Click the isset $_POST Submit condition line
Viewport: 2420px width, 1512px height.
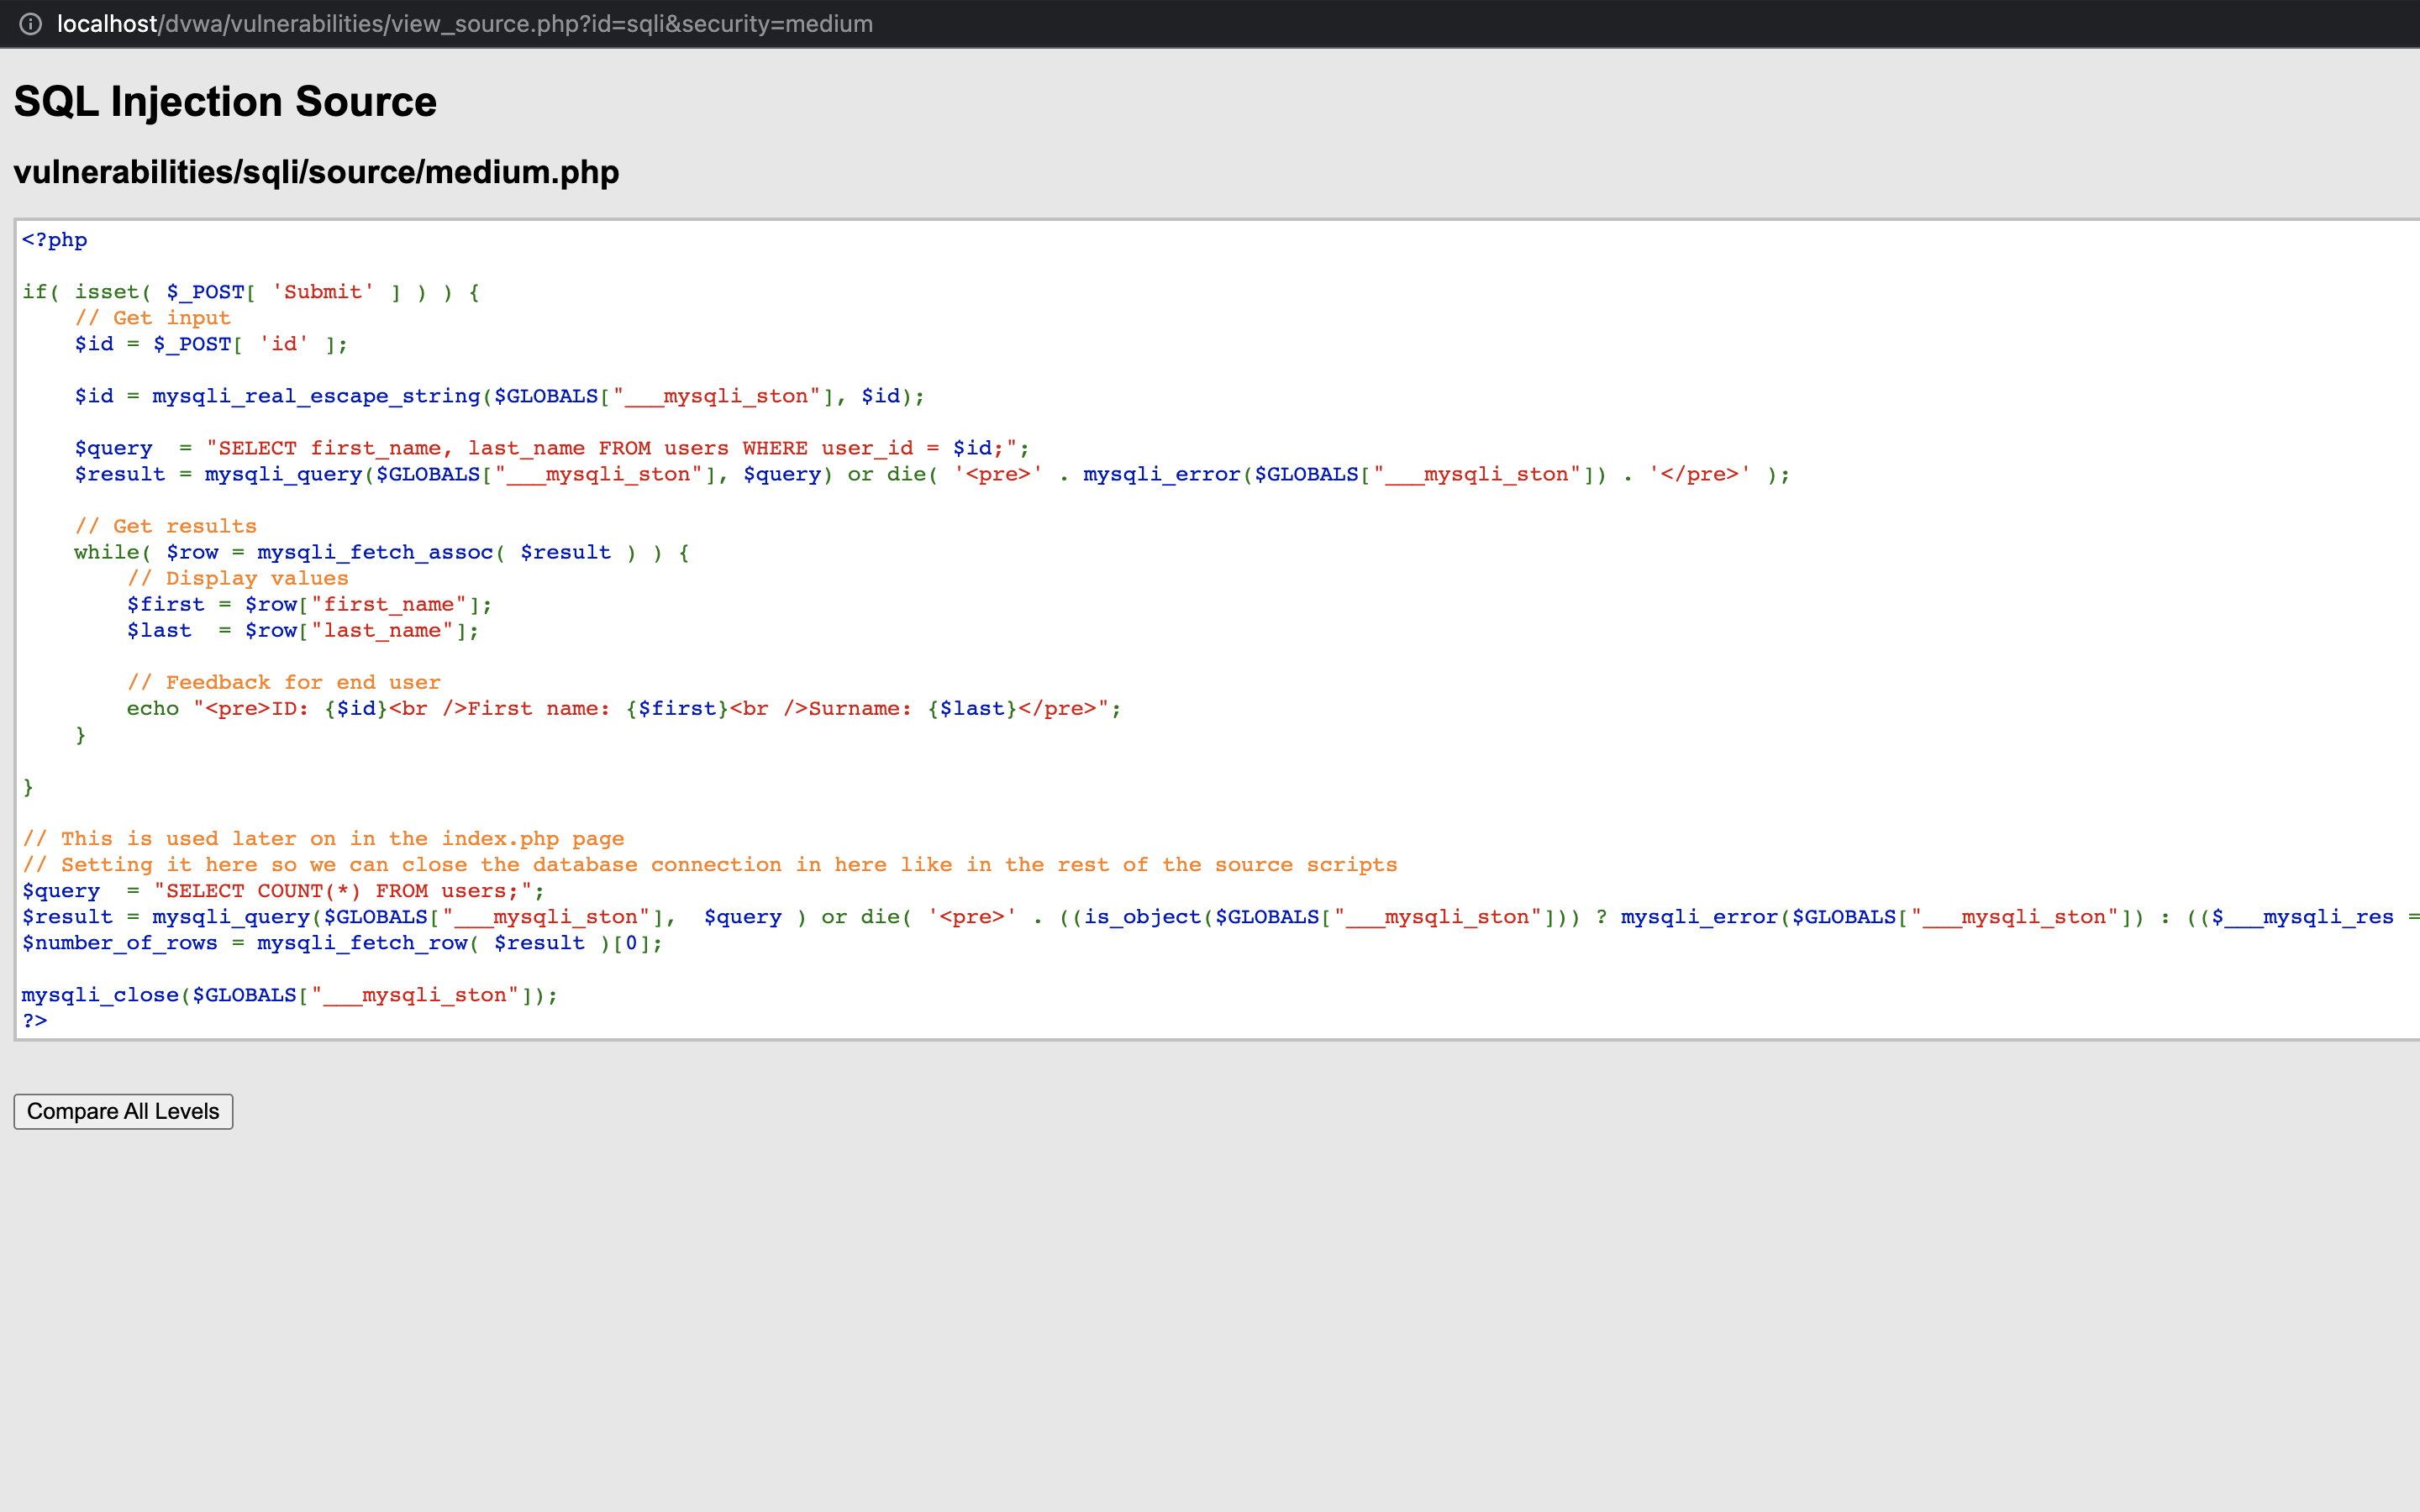250,292
